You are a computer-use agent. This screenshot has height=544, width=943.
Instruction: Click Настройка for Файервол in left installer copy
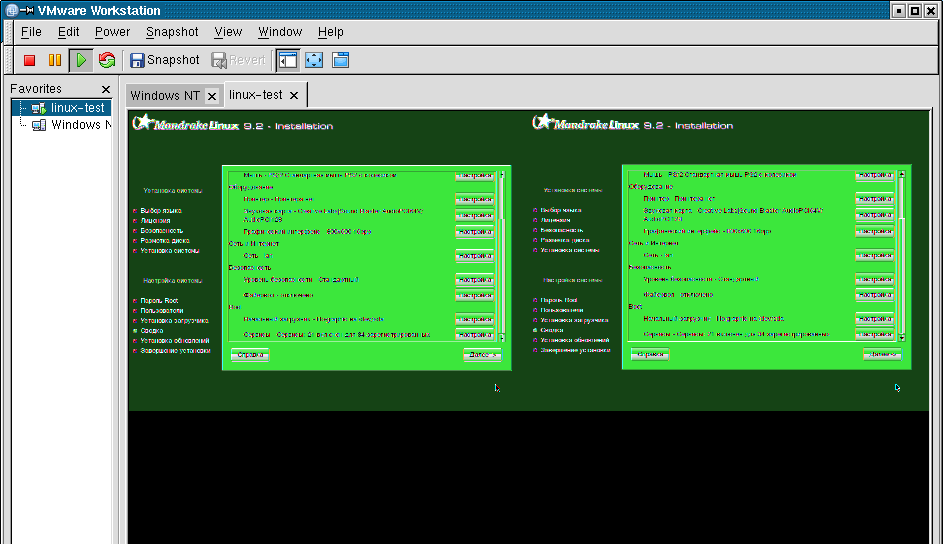tap(475, 295)
